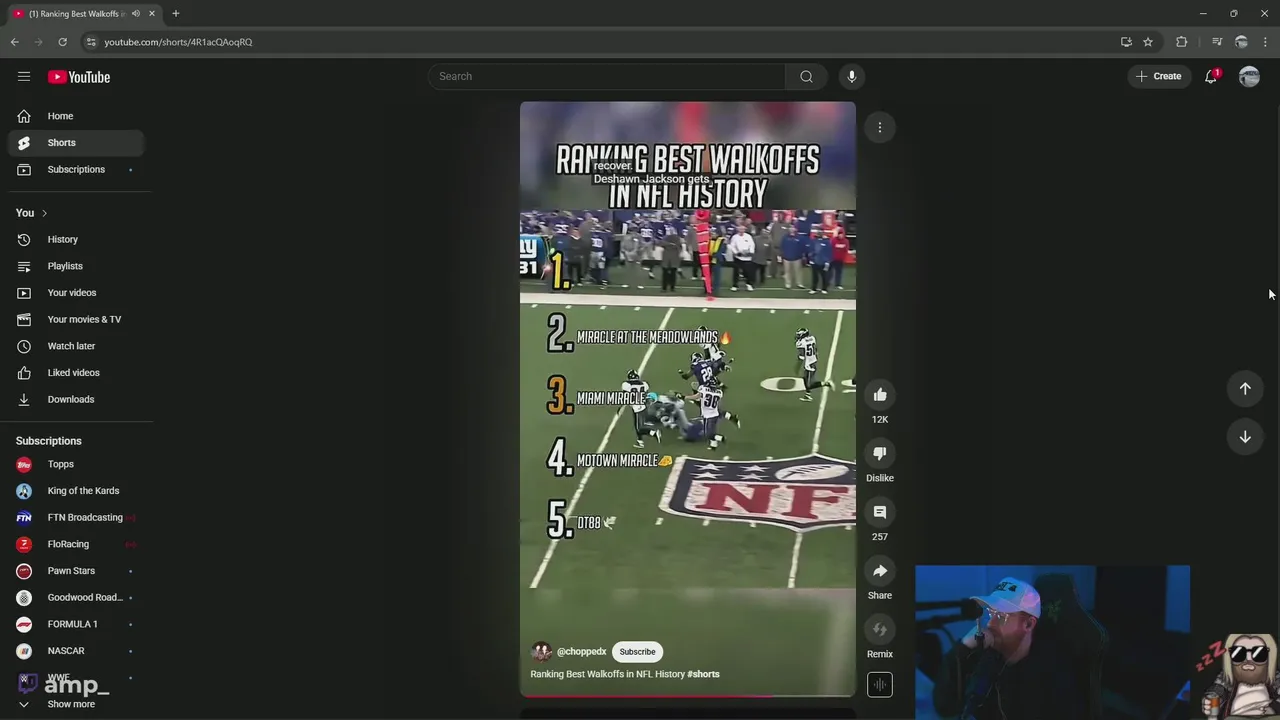The image size is (1280, 720).
Task: Open Your videos
Action: click(x=76, y=293)
